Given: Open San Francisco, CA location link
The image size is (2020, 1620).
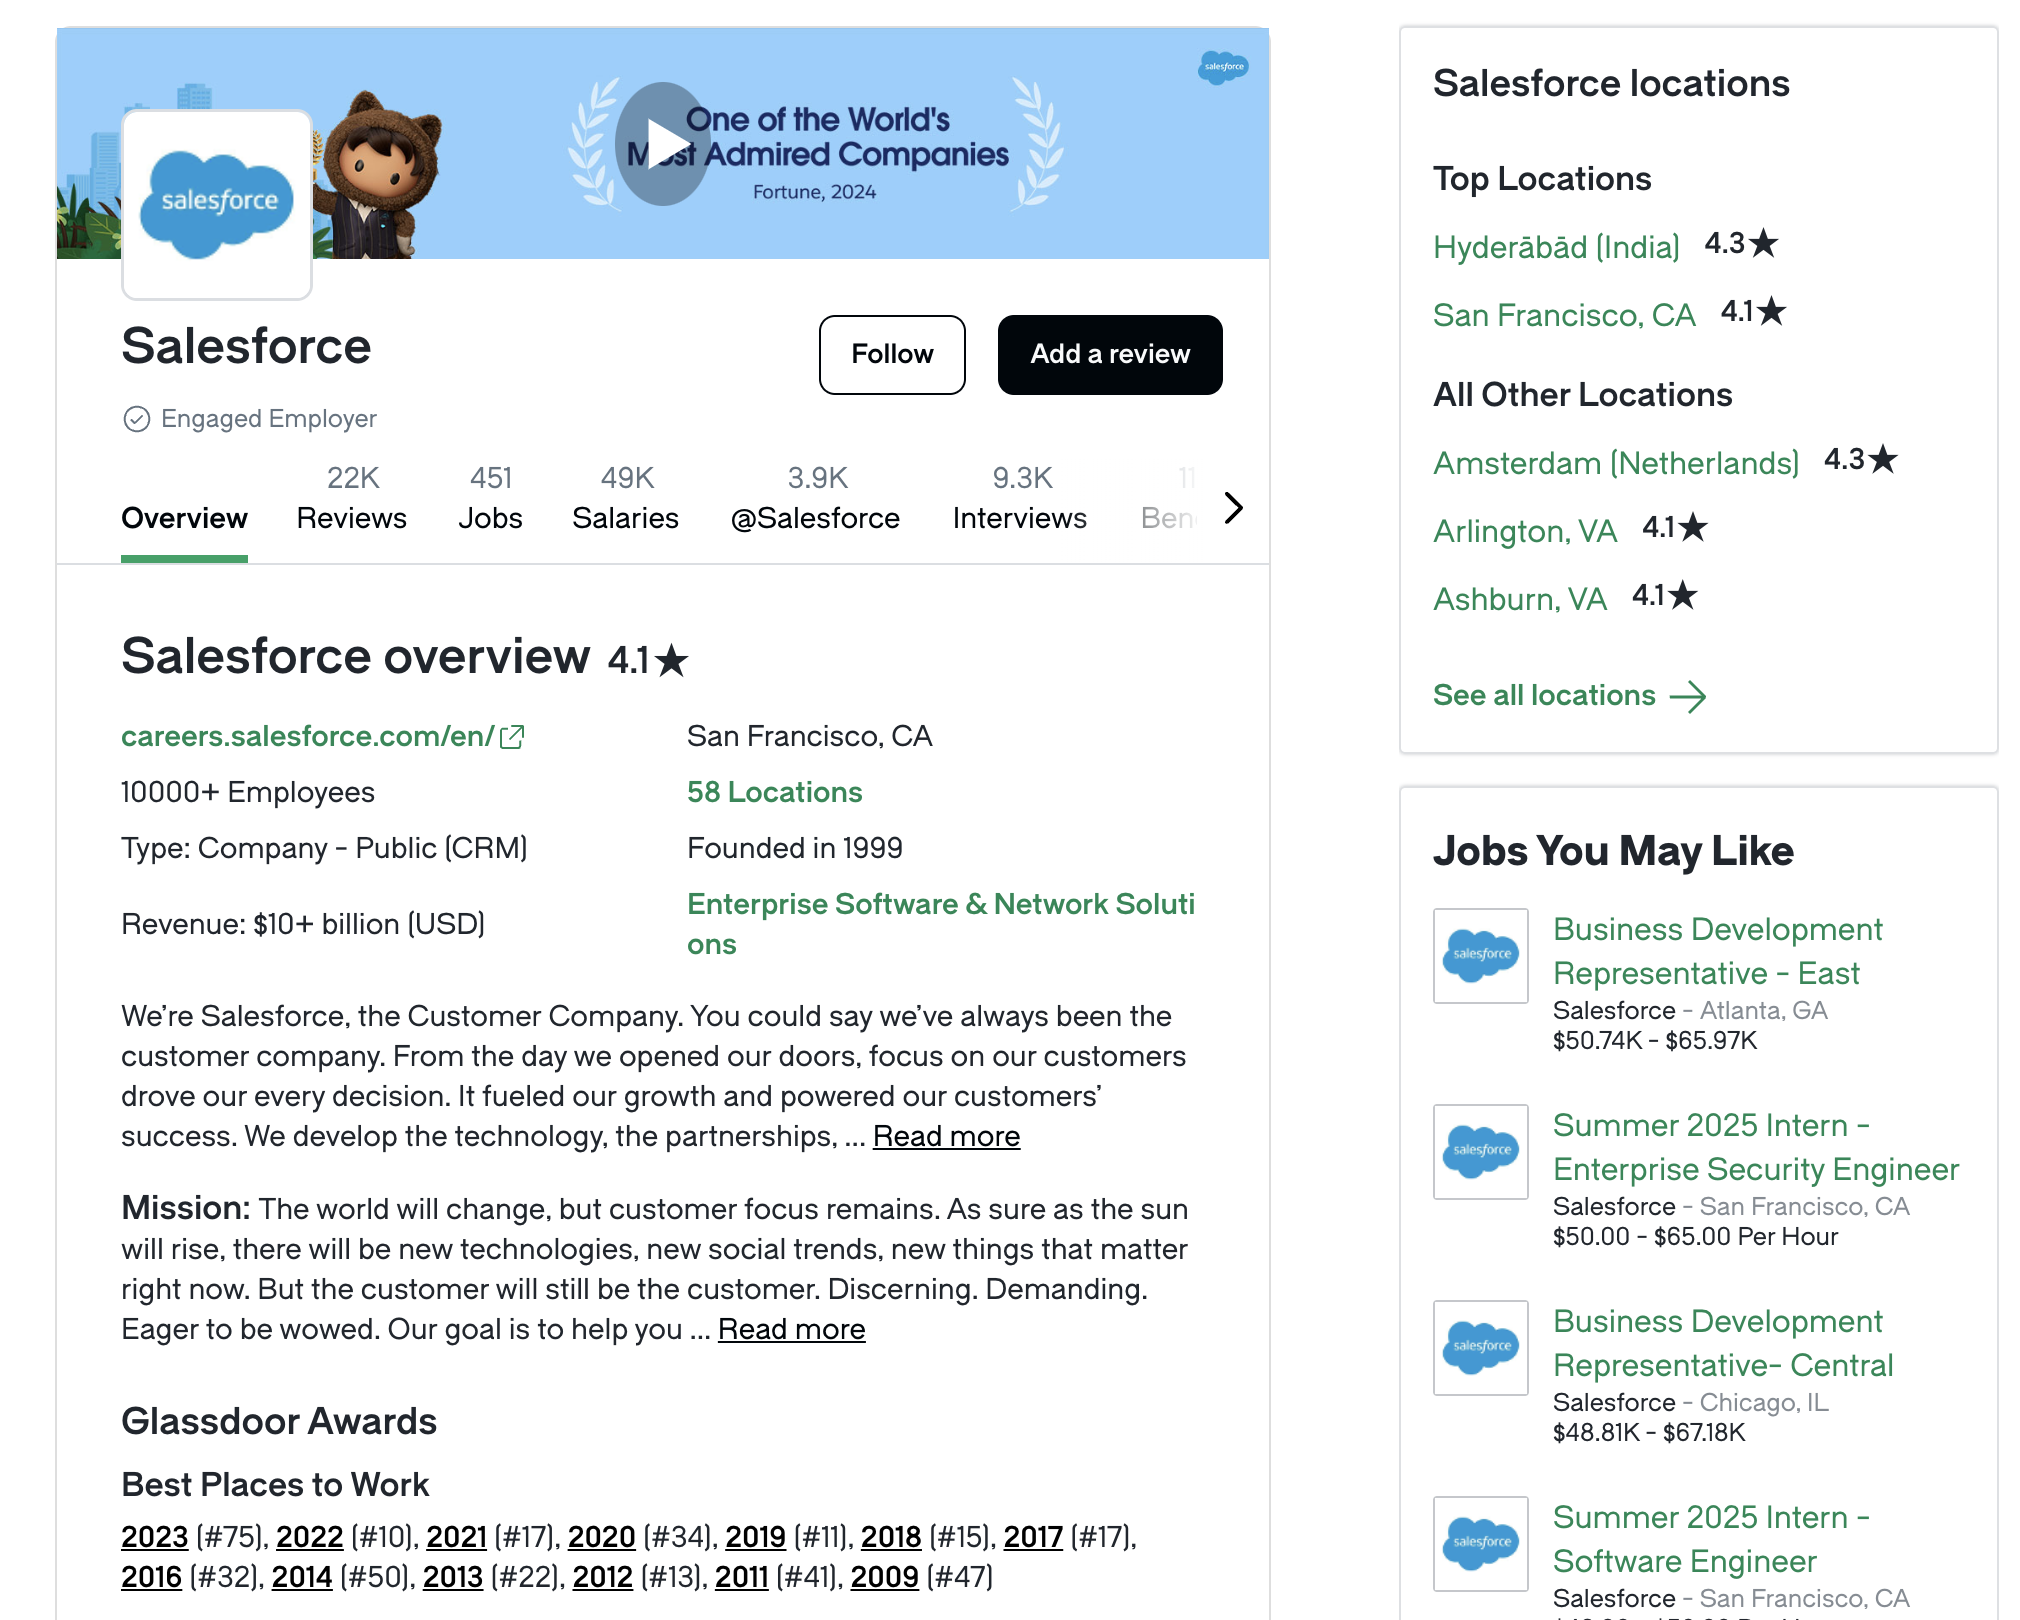Looking at the screenshot, I should pyautogui.click(x=1564, y=316).
